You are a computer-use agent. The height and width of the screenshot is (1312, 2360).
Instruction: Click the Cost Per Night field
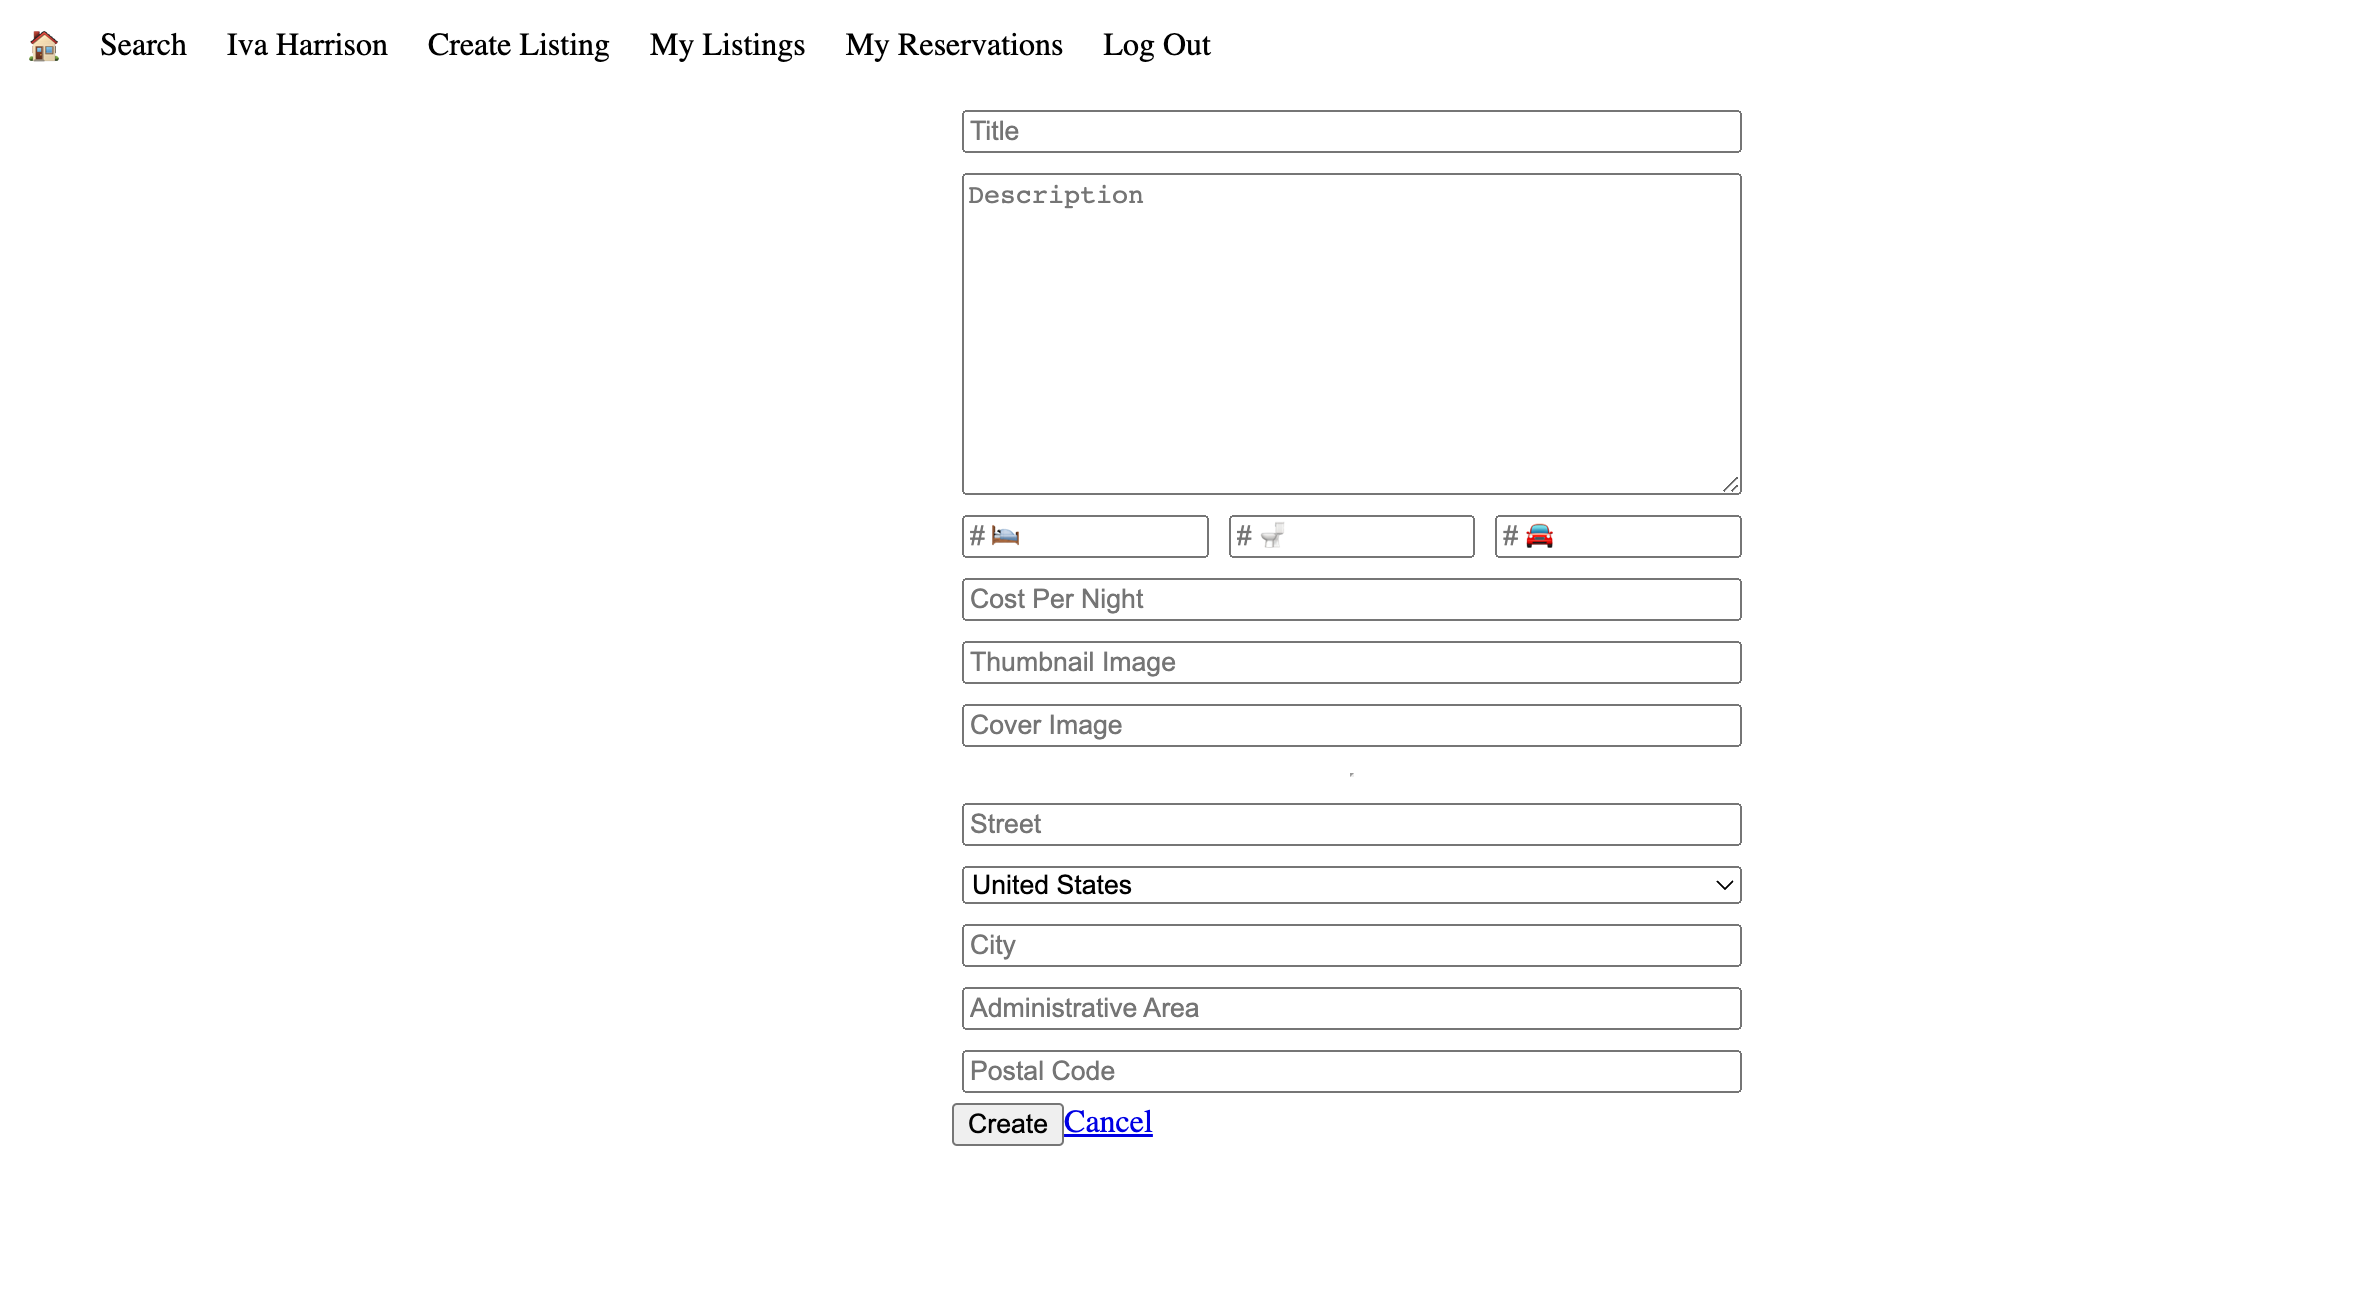1350,599
